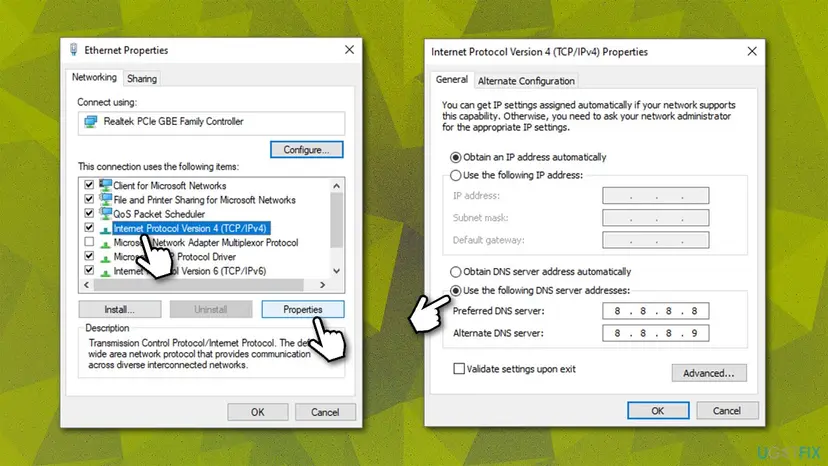Select Obtain DNS server address automatically

455,272
